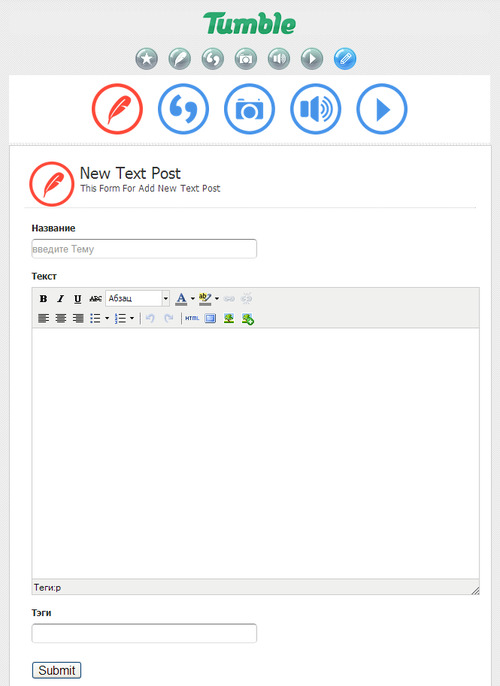
Task: Click the redo arrow icon
Action: [x=169, y=318]
